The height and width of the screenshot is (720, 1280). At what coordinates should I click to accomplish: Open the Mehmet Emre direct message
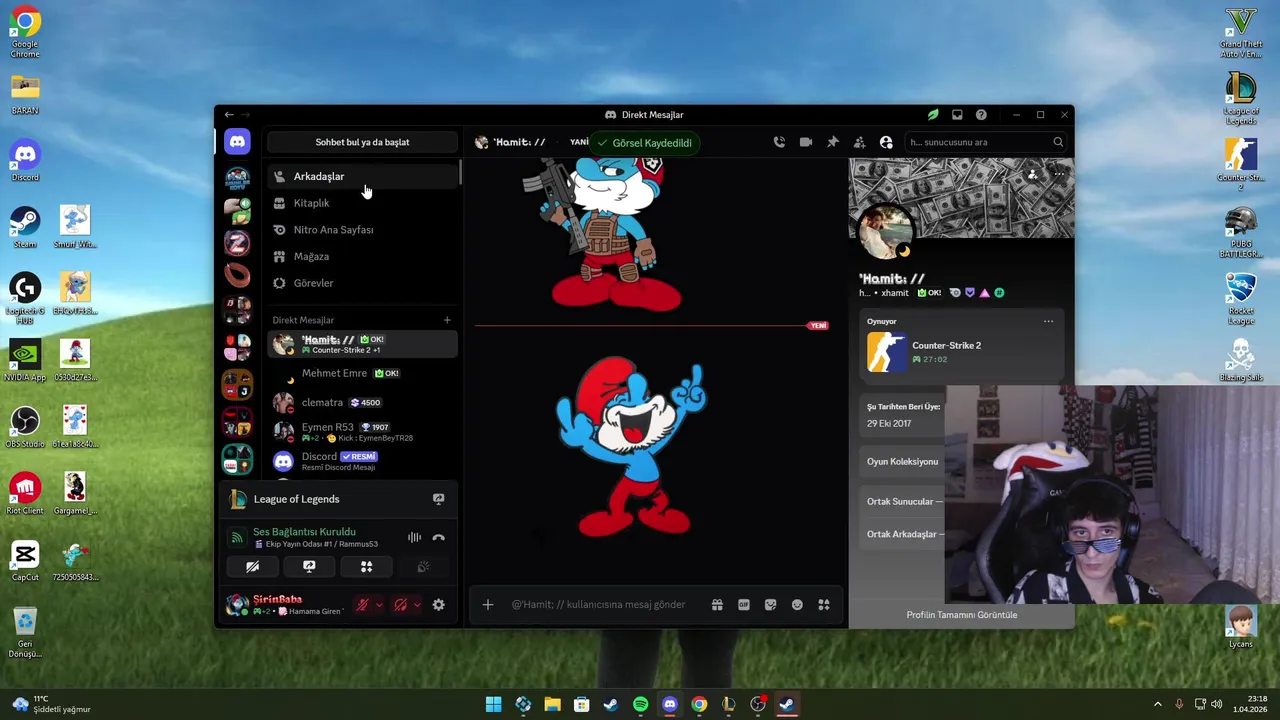[362, 373]
